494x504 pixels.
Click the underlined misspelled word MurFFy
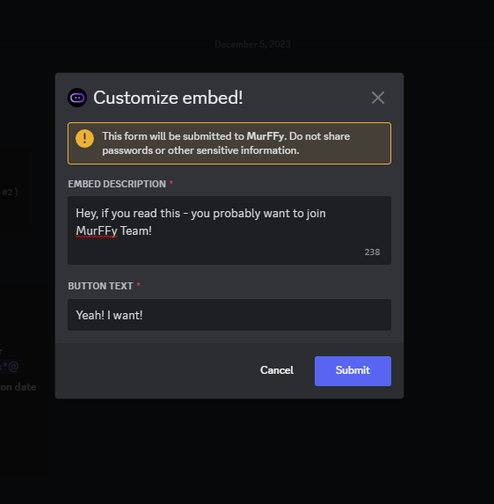(96, 231)
